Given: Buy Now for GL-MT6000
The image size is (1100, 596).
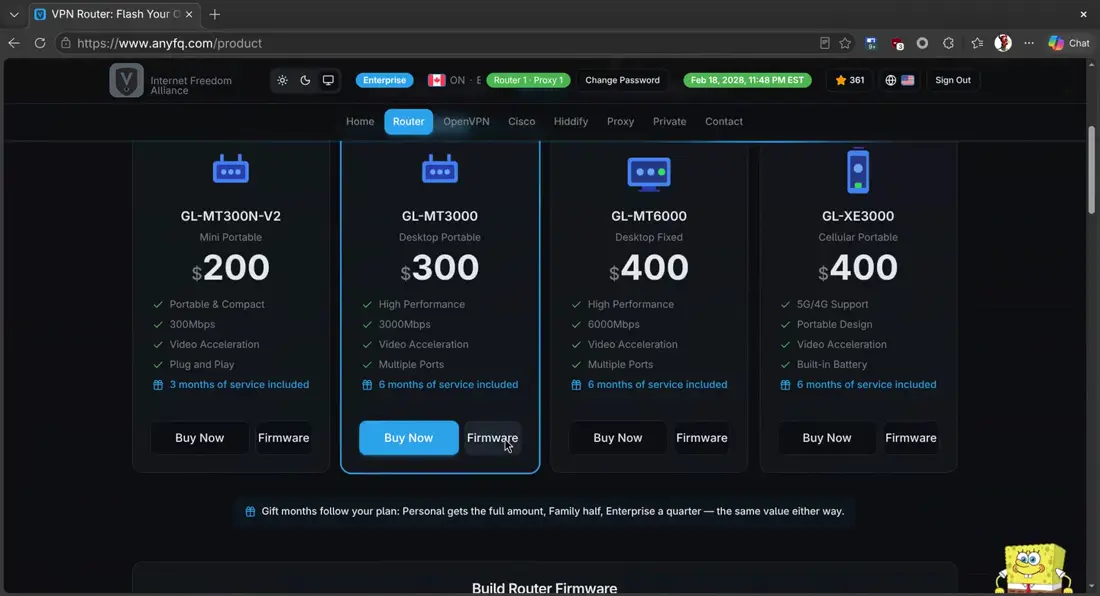Looking at the screenshot, I should (x=617, y=438).
